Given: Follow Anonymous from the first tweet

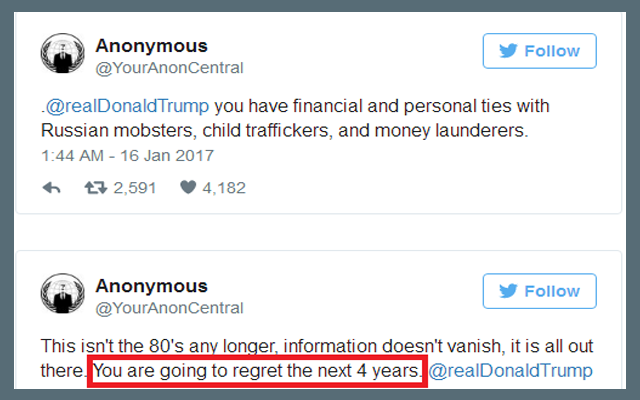Looking at the screenshot, I should click(539, 51).
